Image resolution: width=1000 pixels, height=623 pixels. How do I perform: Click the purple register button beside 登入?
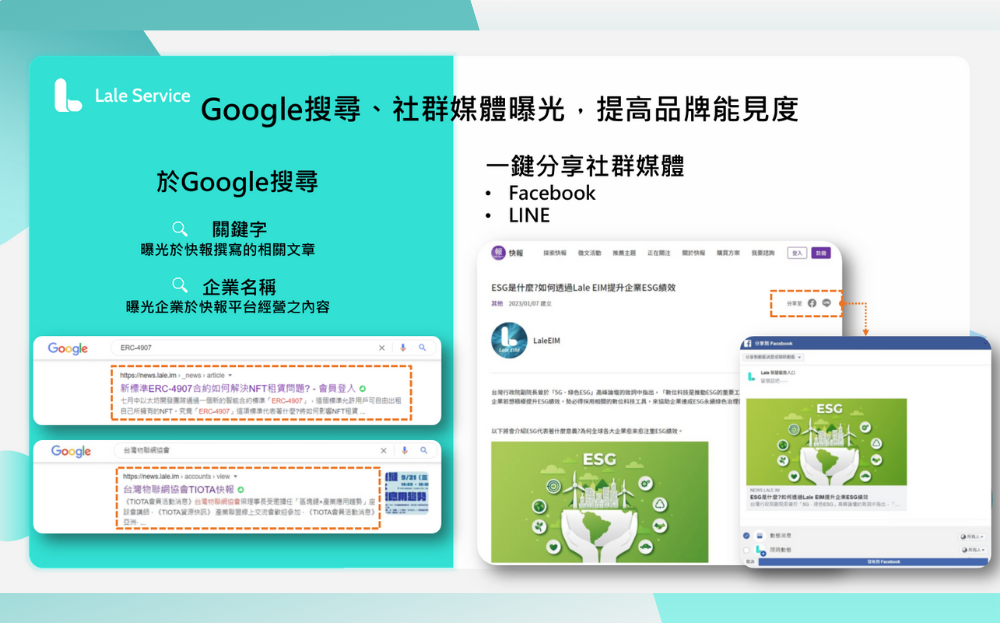(821, 253)
